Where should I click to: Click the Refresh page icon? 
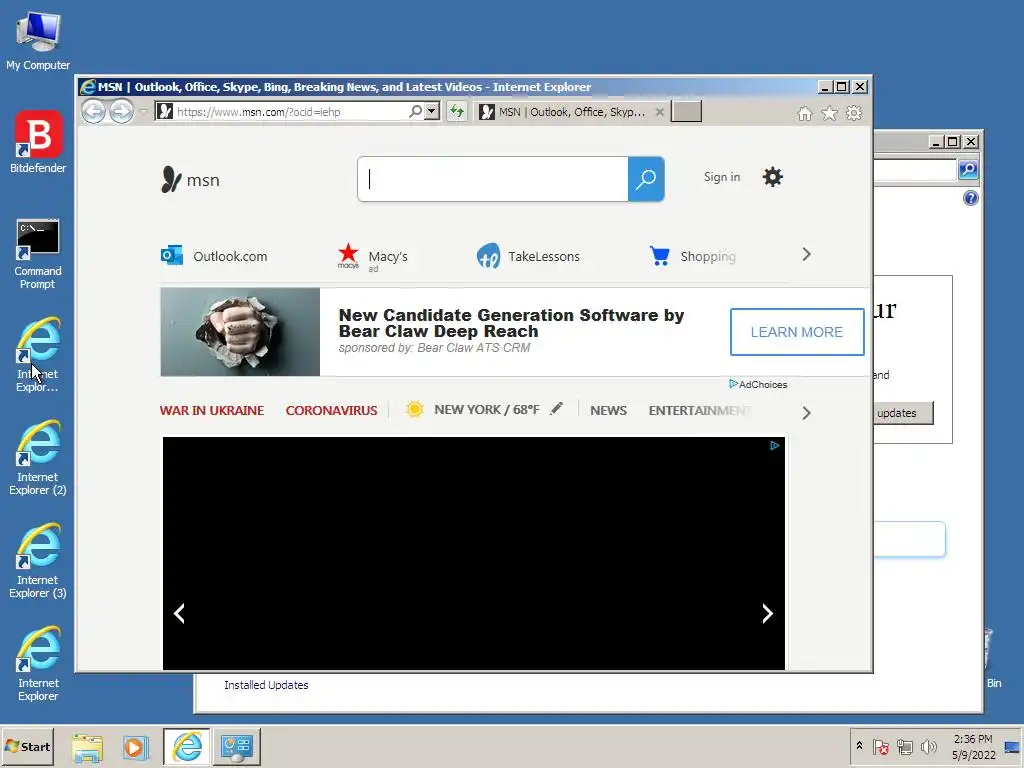pyautogui.click(x=456, y=112)
